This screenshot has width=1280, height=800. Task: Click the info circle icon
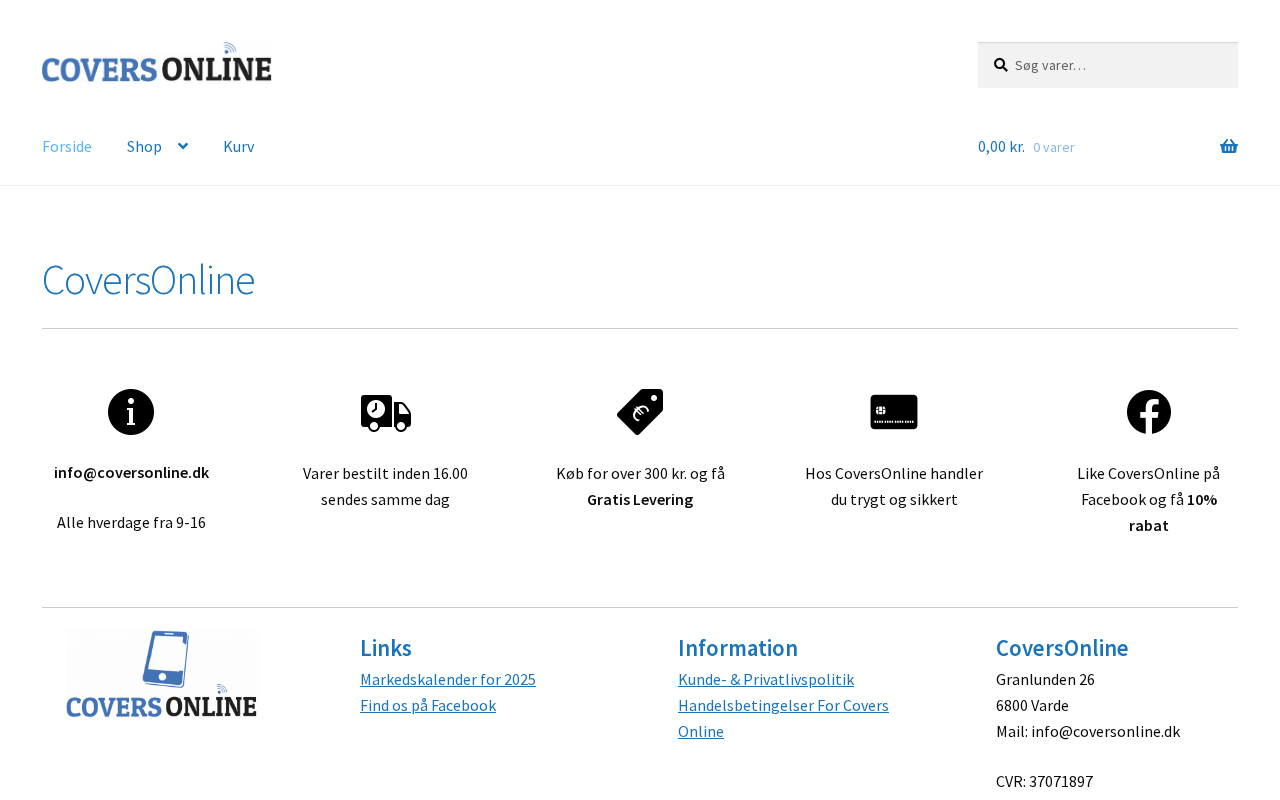(x=131, y=412)
